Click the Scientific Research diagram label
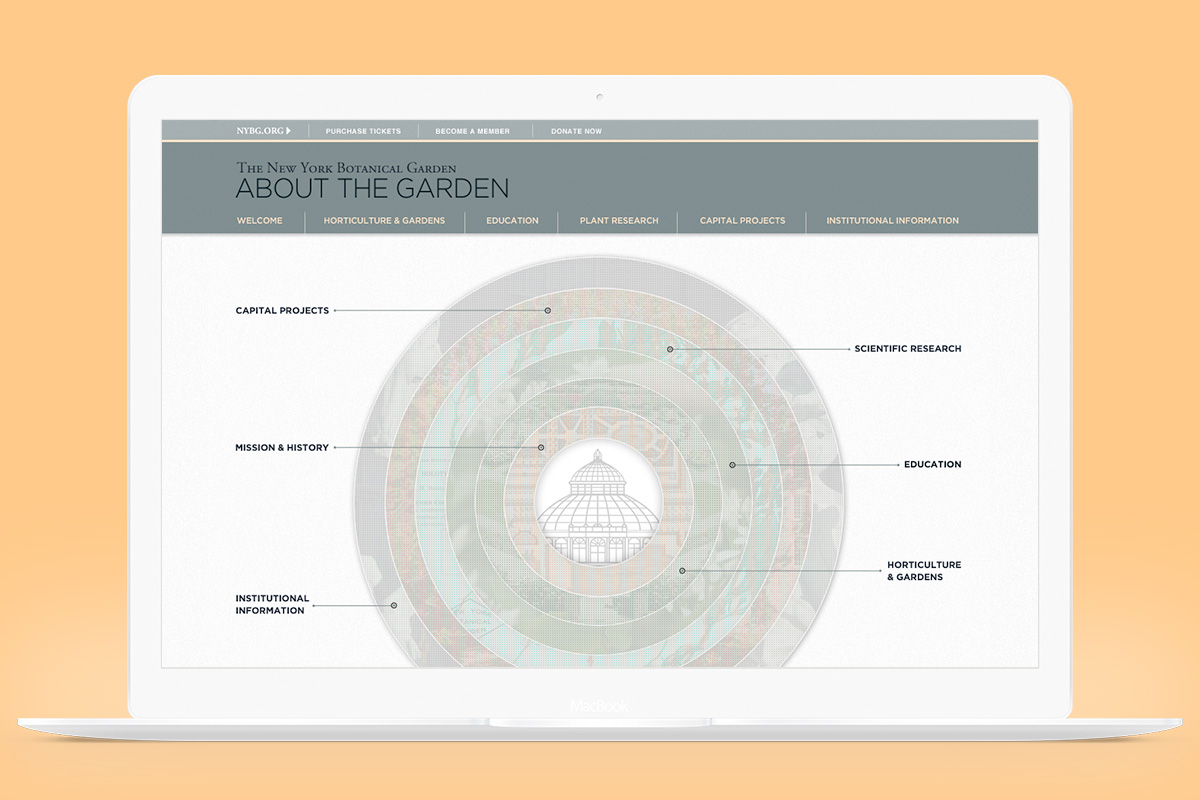1200x800 pixels. (908, 349)
